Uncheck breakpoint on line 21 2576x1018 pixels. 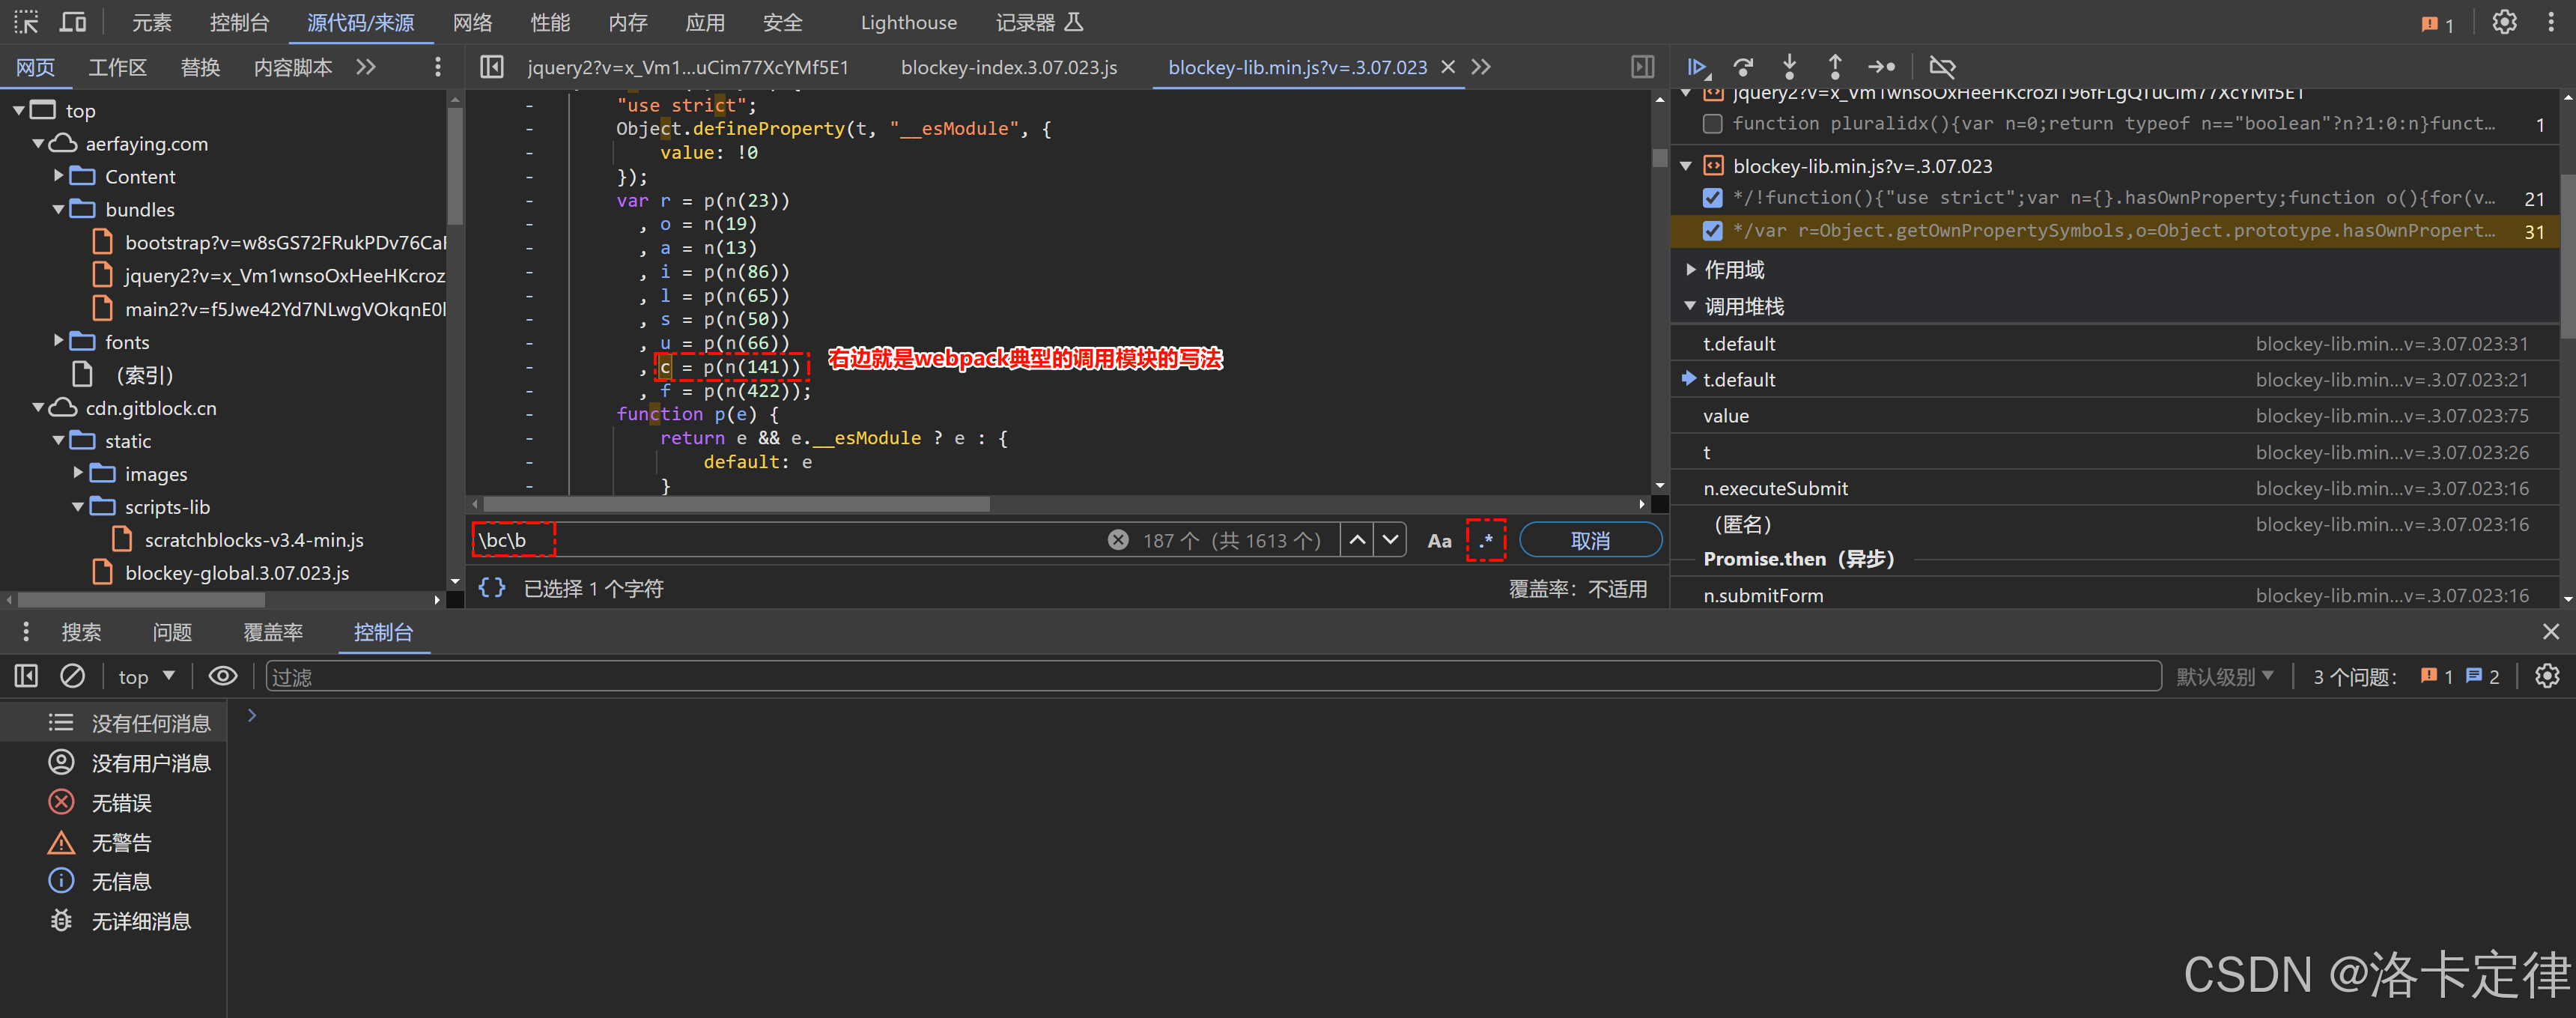(x=1712, y=198)
